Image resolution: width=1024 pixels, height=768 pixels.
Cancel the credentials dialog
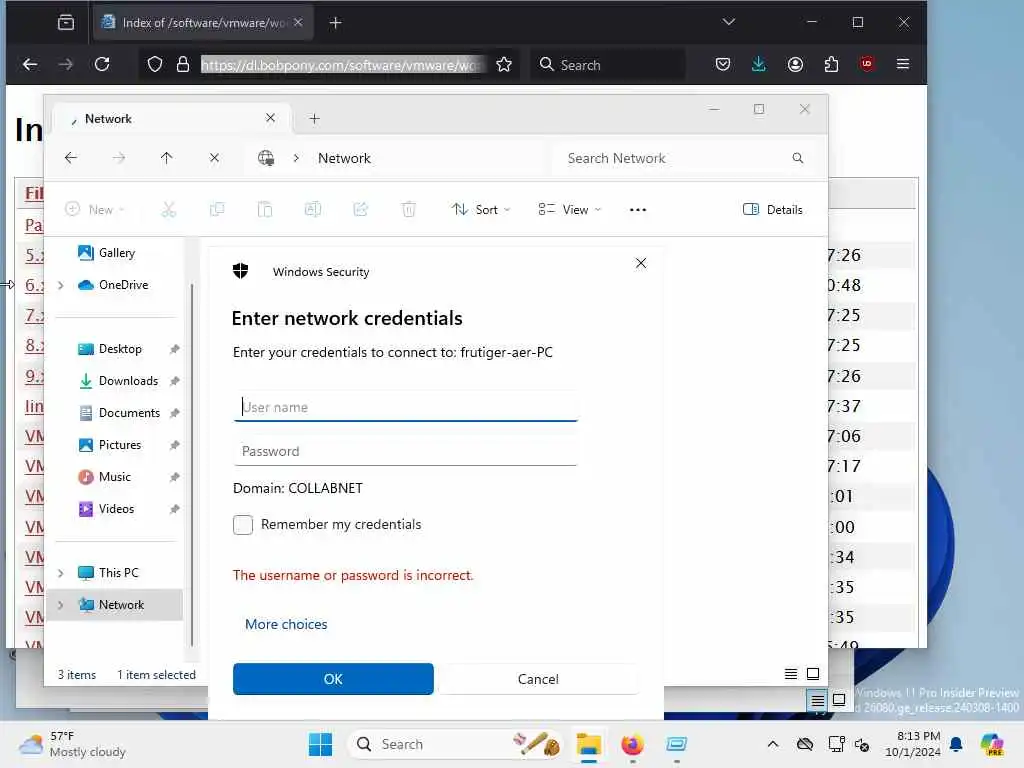[x=538, y=679]
